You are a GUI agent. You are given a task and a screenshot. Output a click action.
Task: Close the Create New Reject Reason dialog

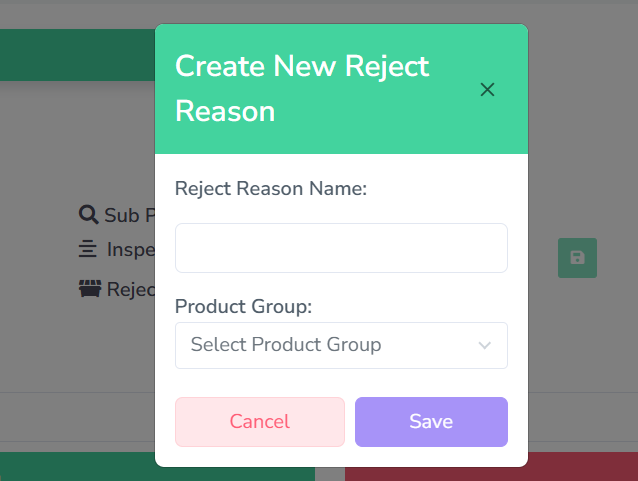coord(487,90)
